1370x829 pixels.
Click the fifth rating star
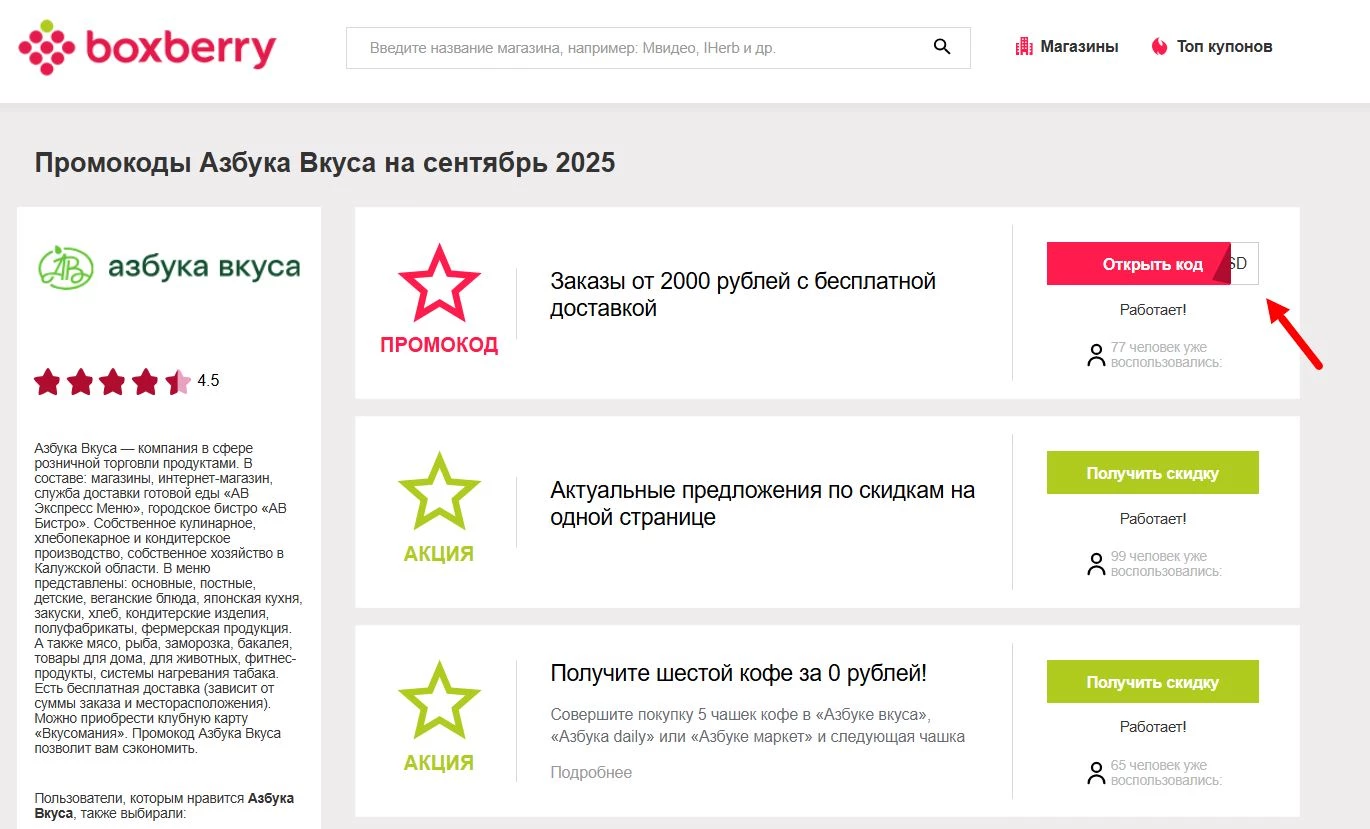[179, 381]
